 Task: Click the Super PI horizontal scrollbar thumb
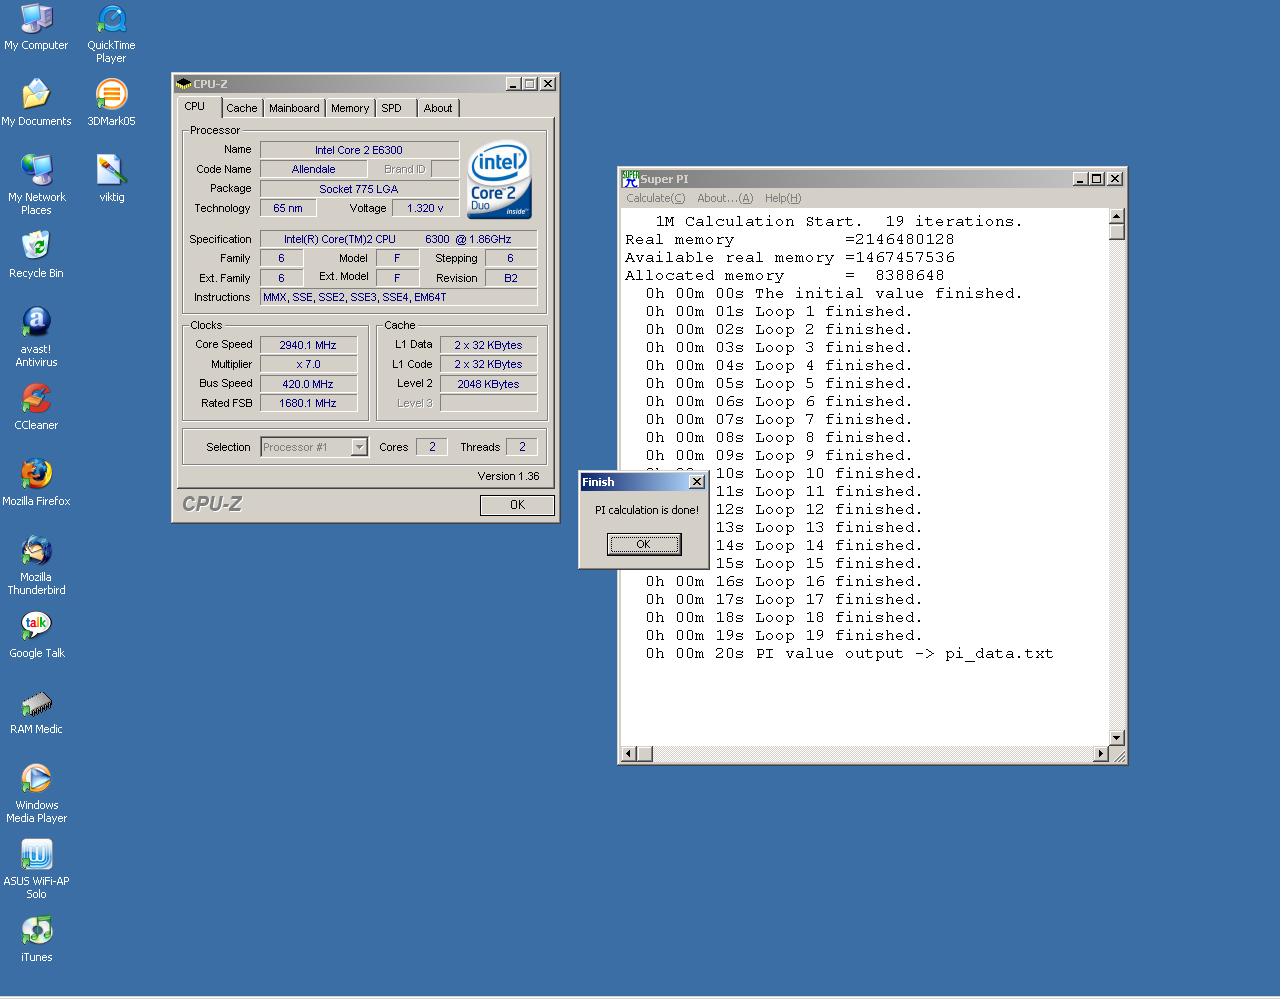coord(645,754)
